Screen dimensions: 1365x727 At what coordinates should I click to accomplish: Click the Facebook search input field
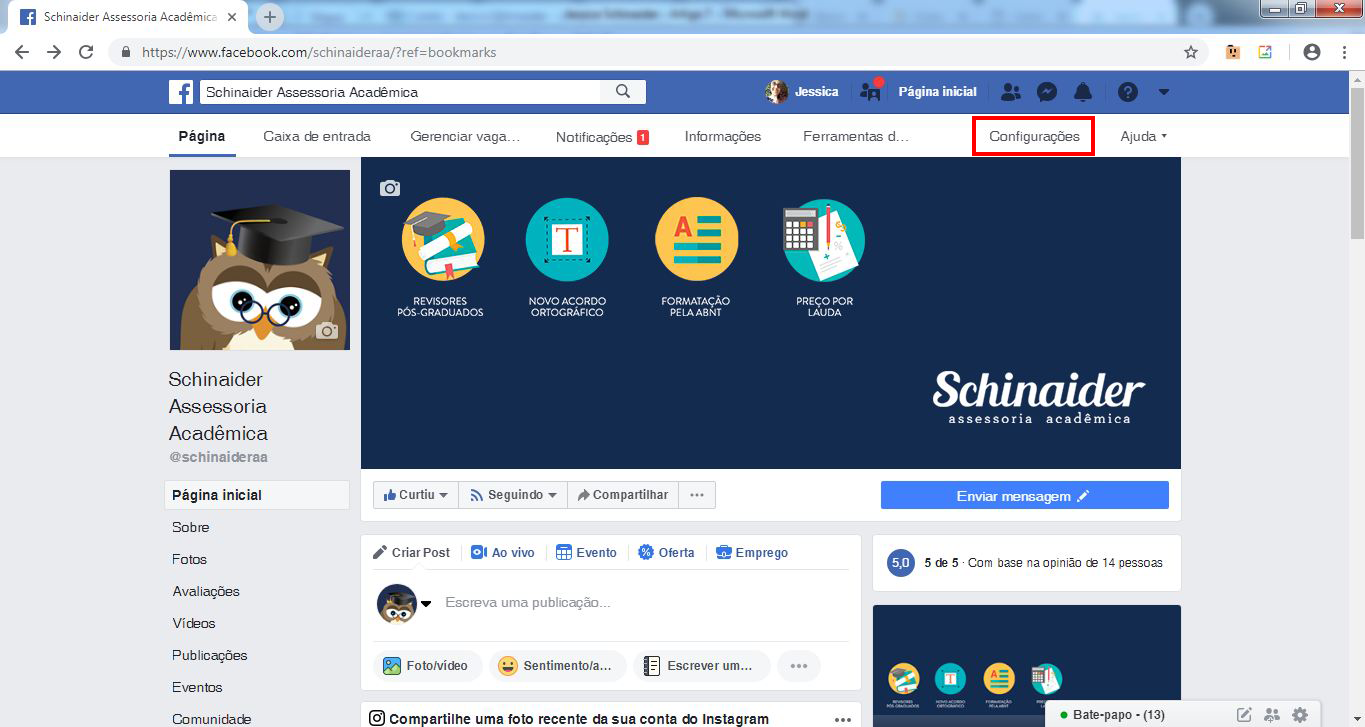(x=400, y=92)
